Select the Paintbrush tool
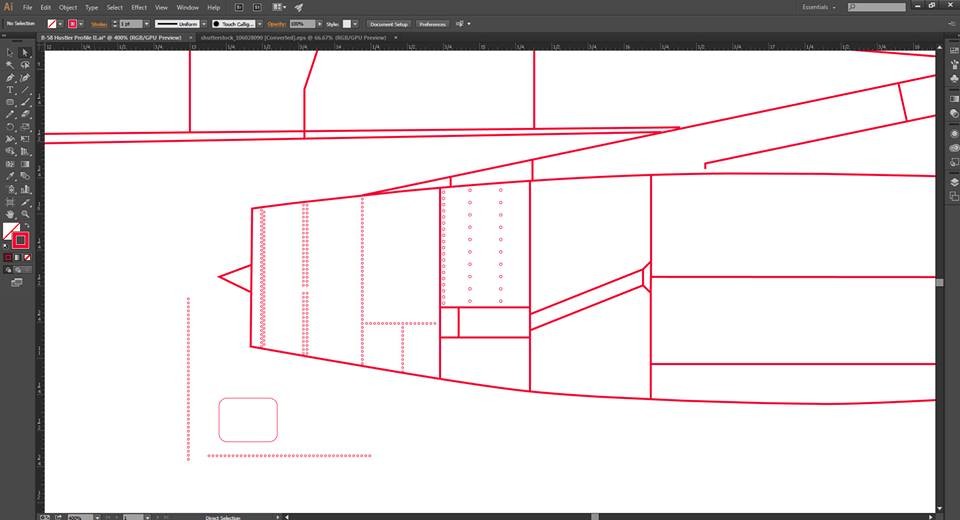 coord(25,102)
